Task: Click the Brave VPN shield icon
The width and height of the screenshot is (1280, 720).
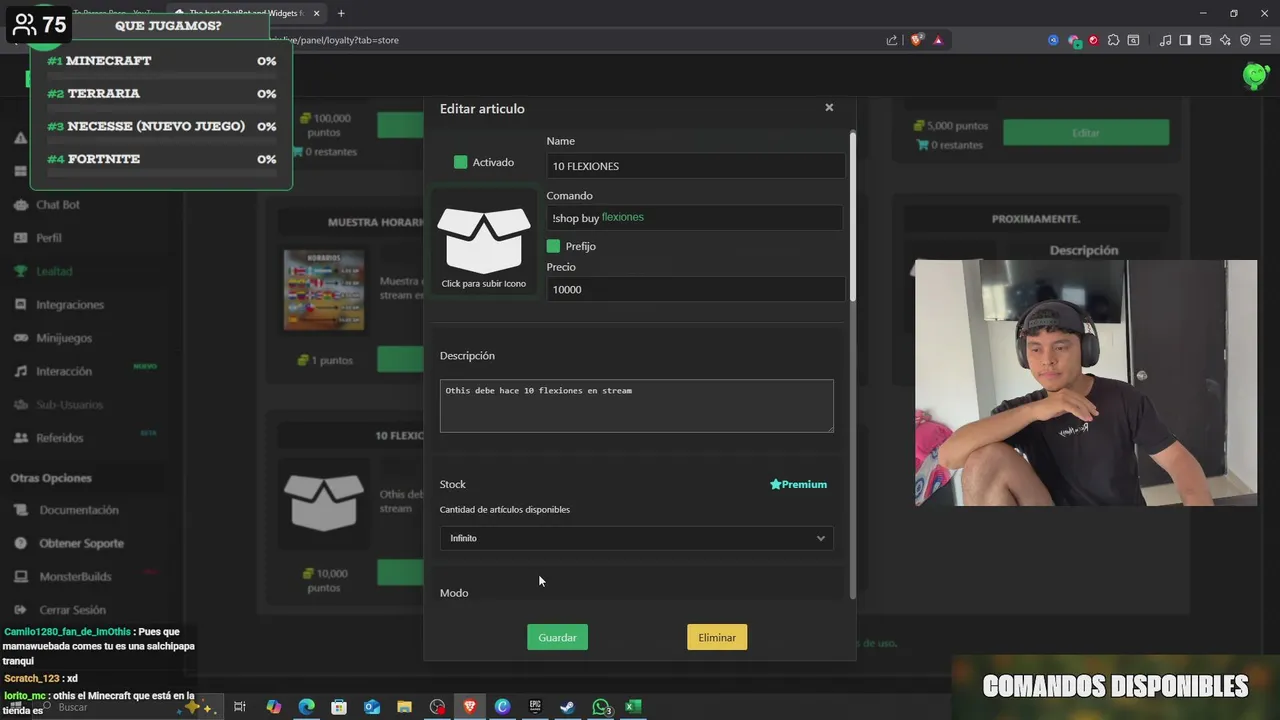Action: coord(1245,40)
